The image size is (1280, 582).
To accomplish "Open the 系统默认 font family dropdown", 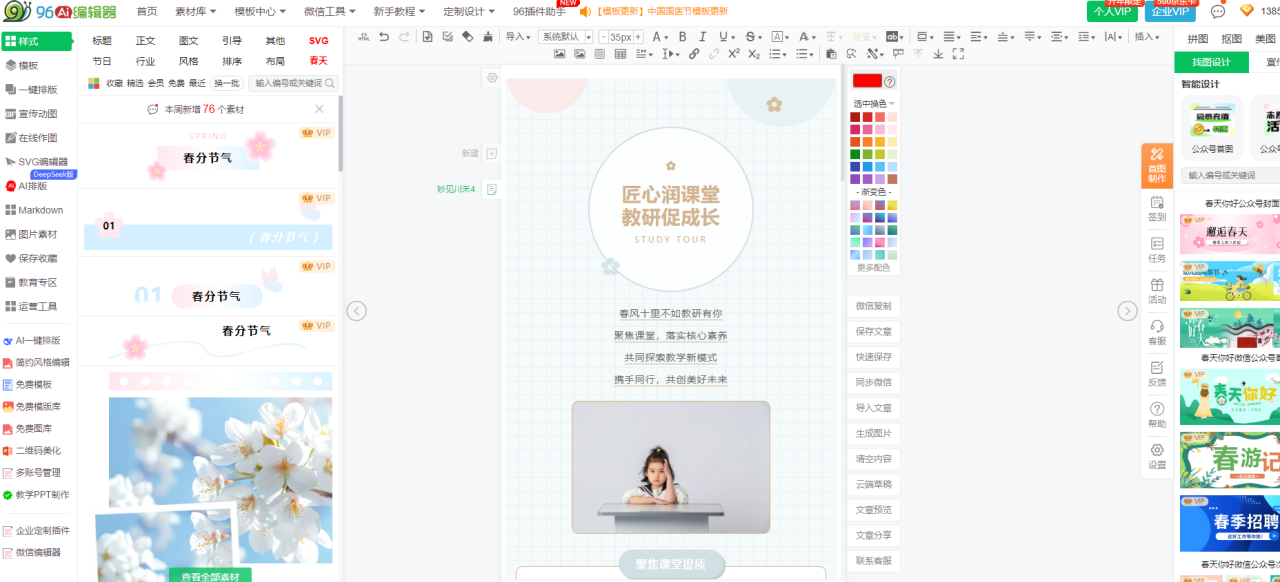I will tap(565, 37).
